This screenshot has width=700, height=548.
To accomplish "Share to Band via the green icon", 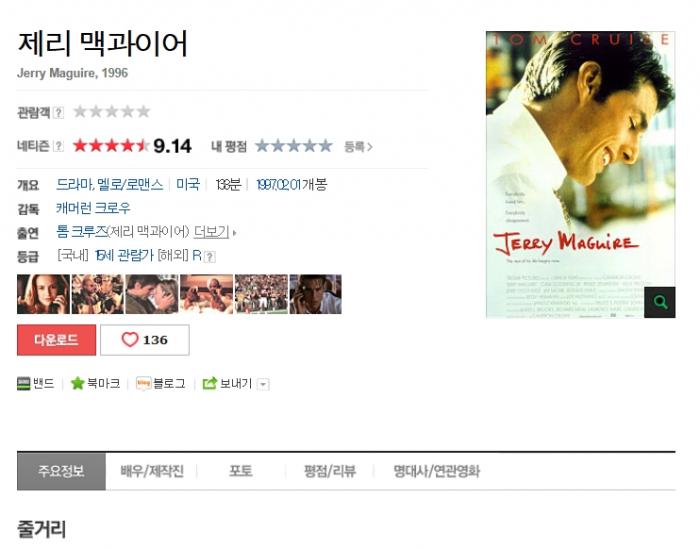I will tap(23, 383).
